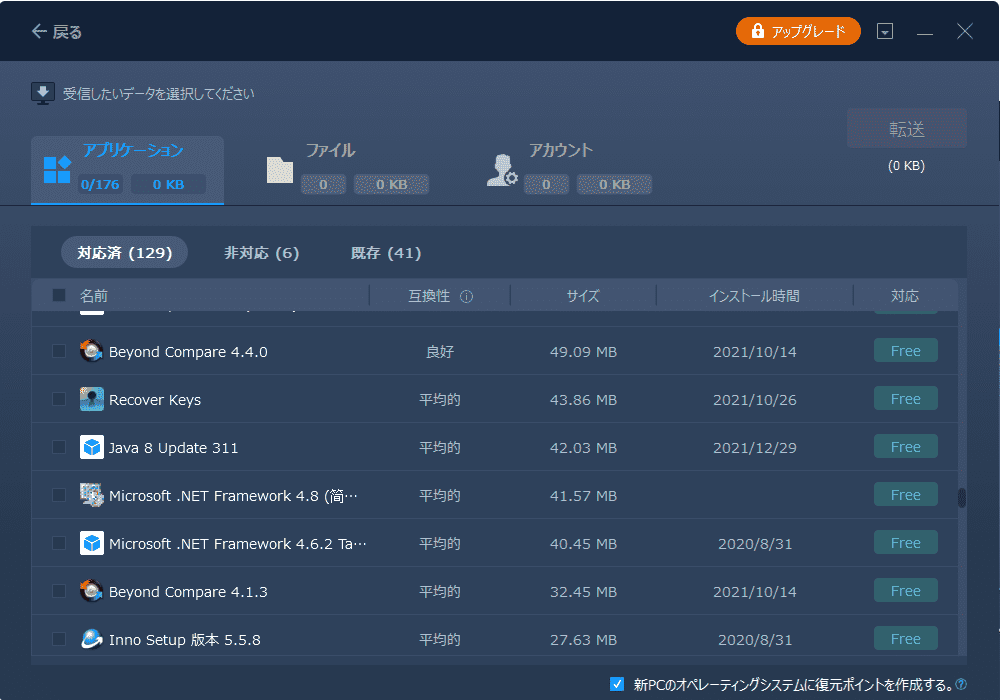Open the title bar dropdown menu

884,32
